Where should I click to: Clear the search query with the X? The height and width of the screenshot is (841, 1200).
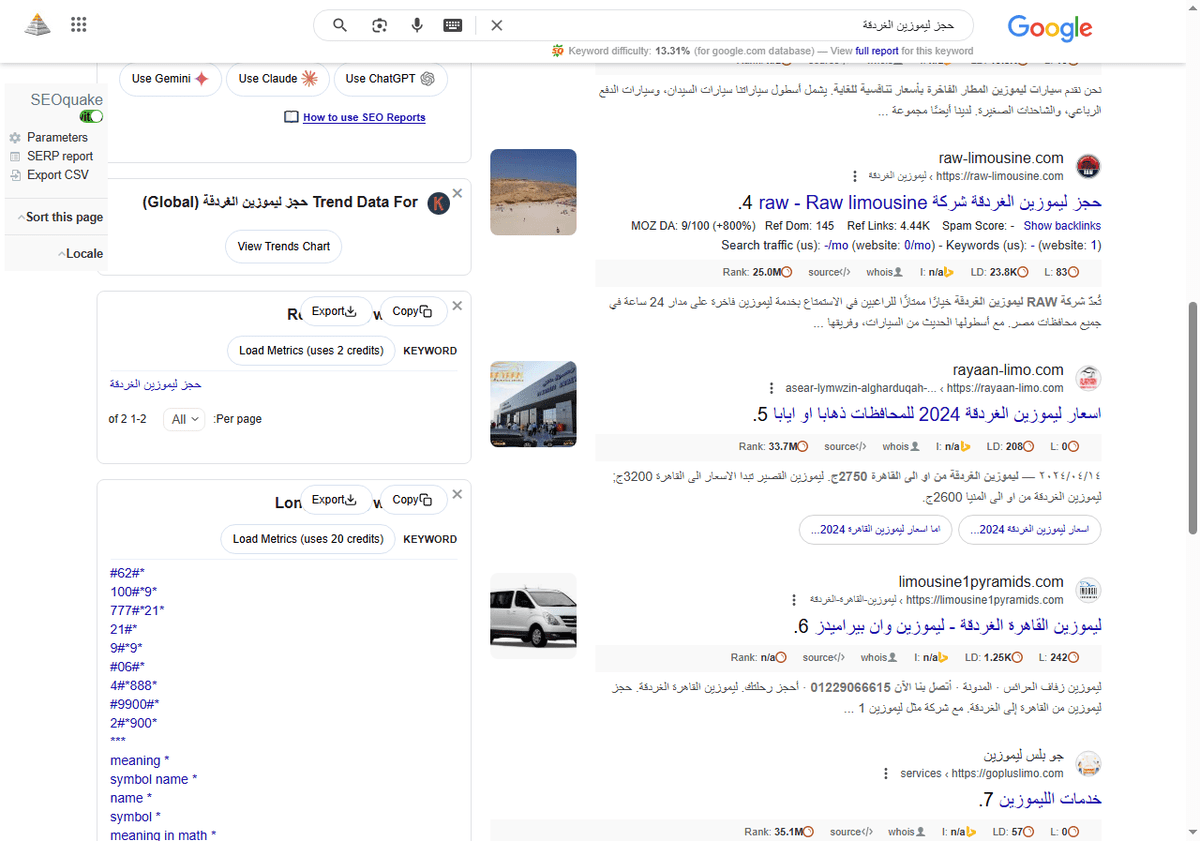497,24
